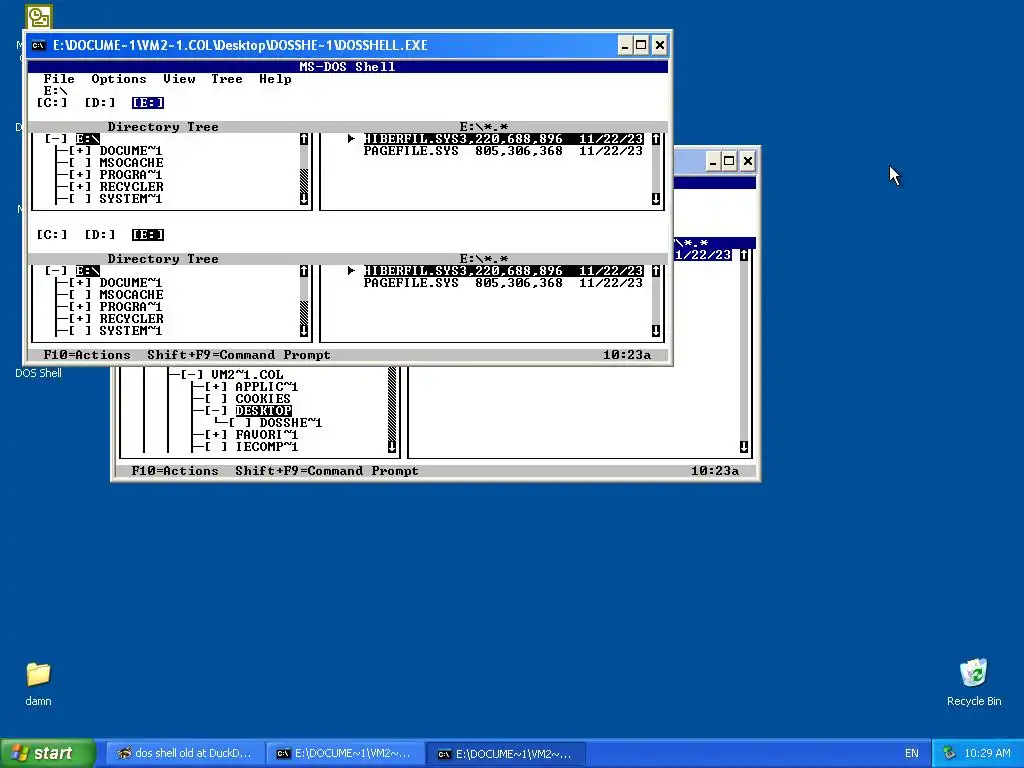Expand PROGRA~1 in the lower directory tree
Viewport: 1024px width, 768px height.
[x=80, y=307]
